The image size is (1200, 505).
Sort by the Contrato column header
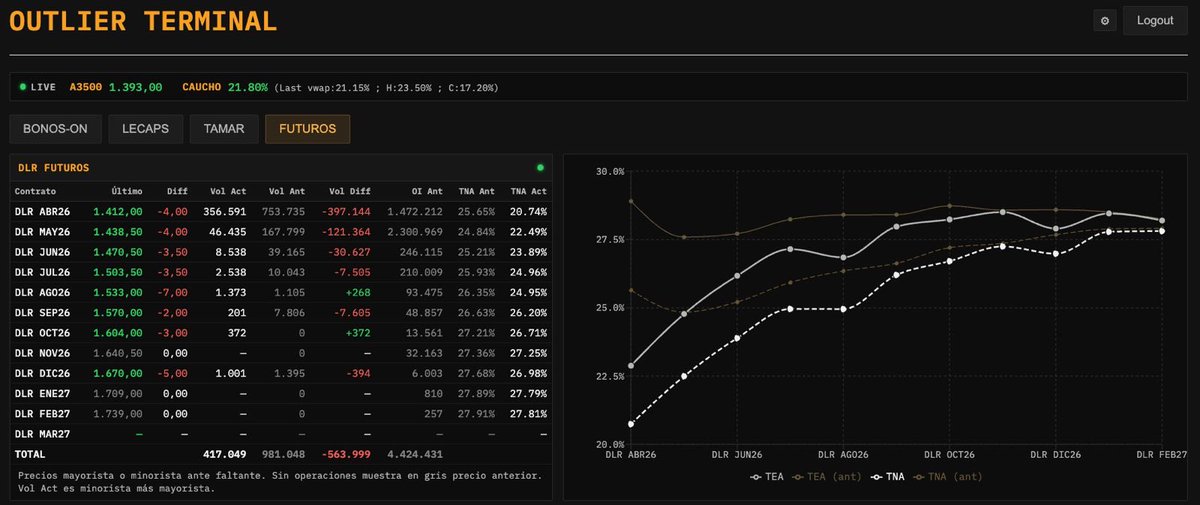click(x=36, y=190)
